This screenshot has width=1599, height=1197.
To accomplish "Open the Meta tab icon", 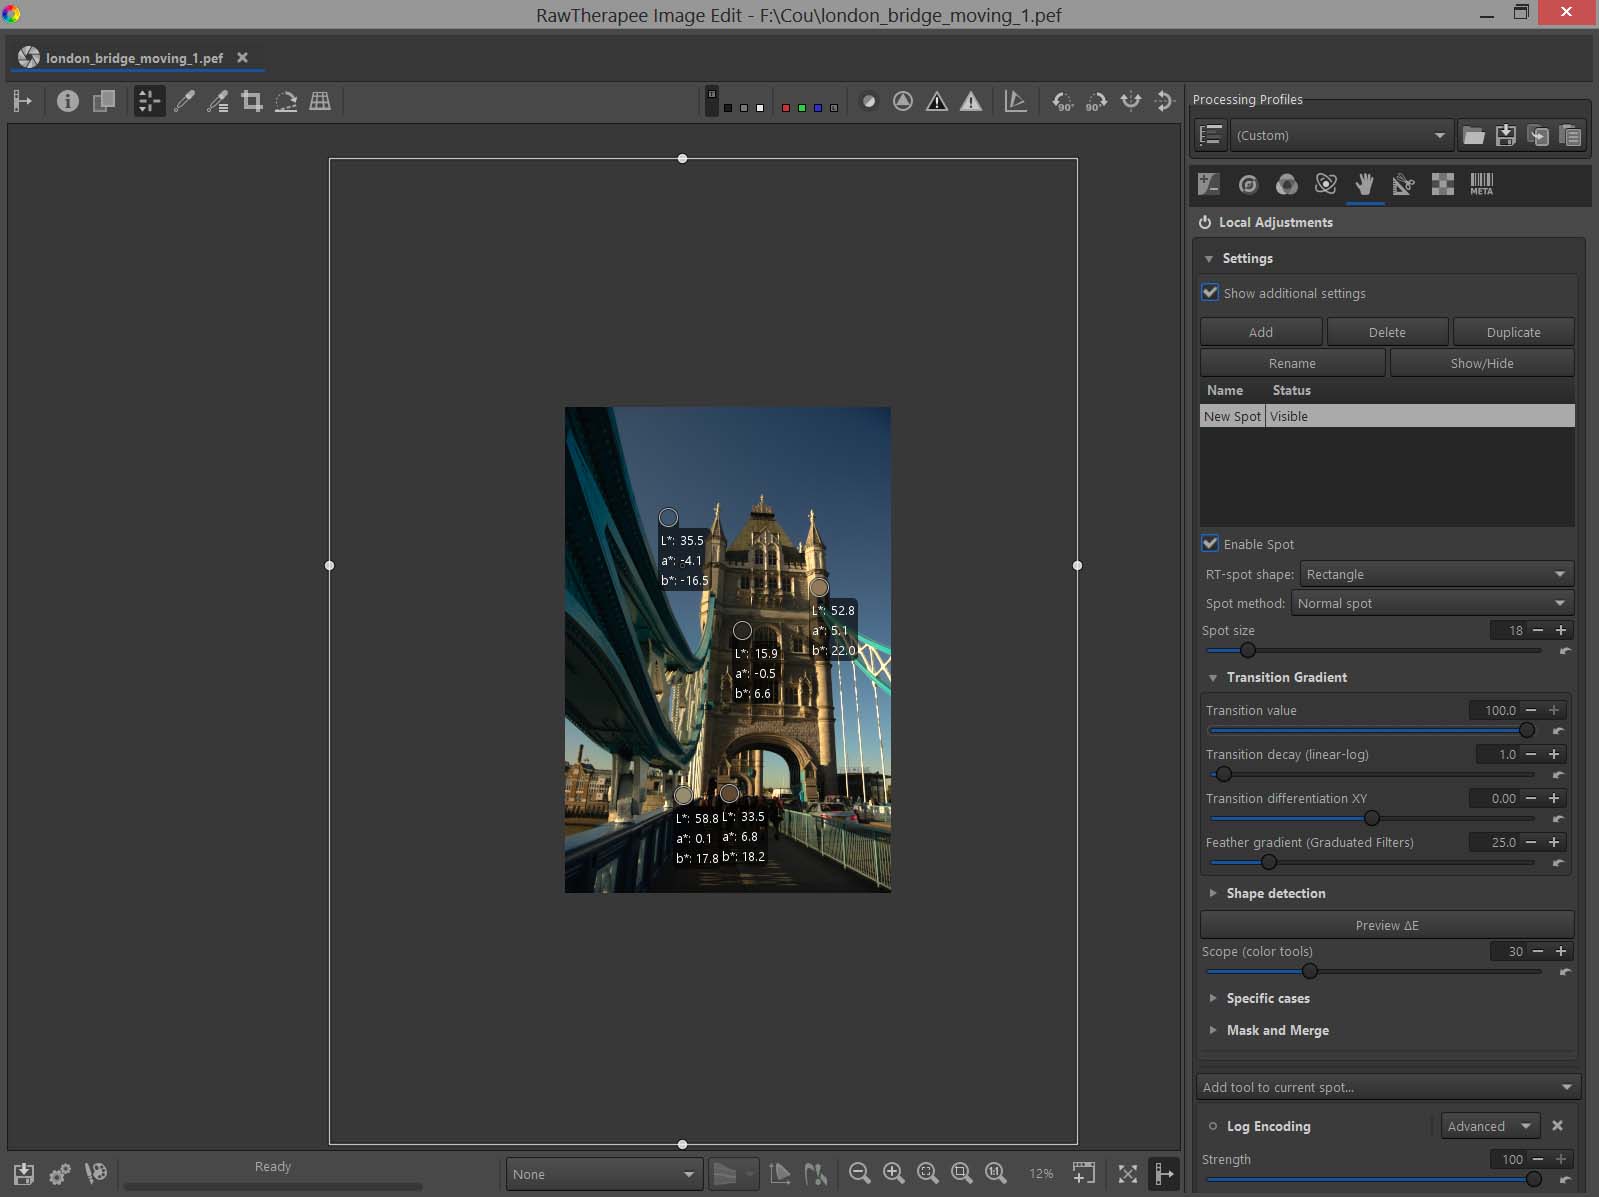I will pyautogui.click(x=1481, y=184).
